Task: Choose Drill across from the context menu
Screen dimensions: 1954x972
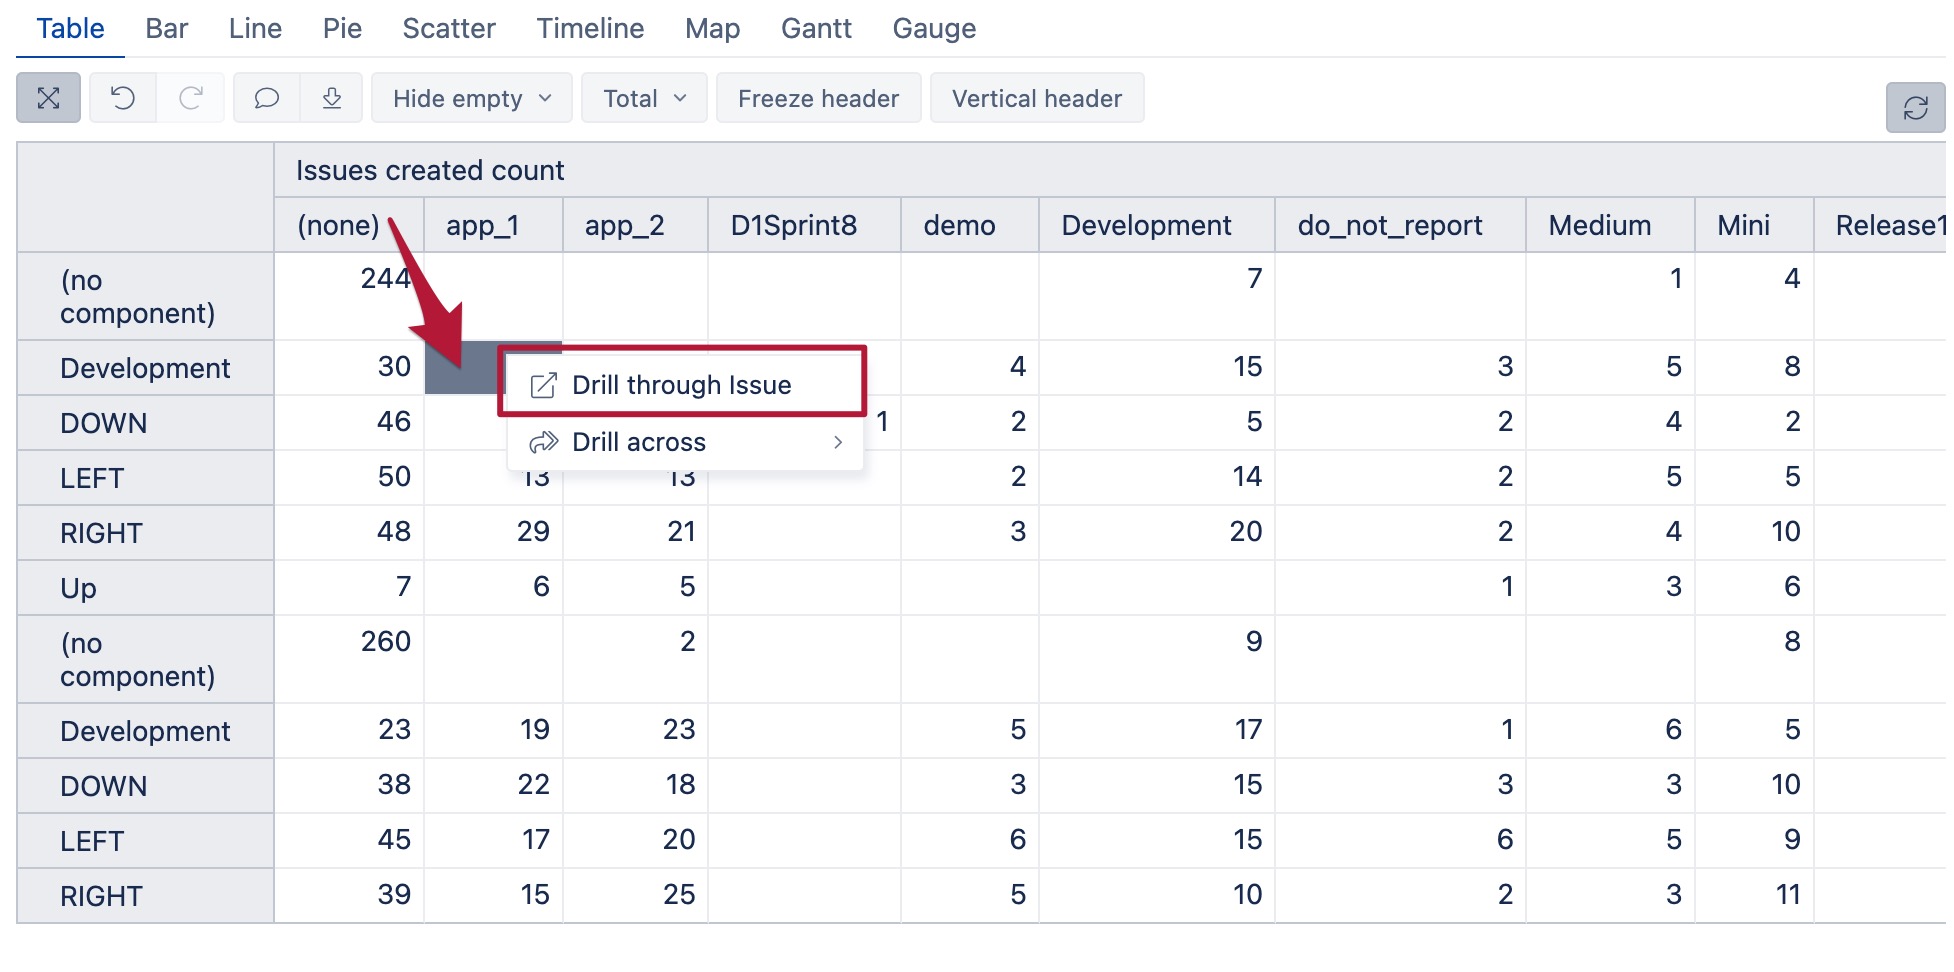Action: click(x=639, y=441)
